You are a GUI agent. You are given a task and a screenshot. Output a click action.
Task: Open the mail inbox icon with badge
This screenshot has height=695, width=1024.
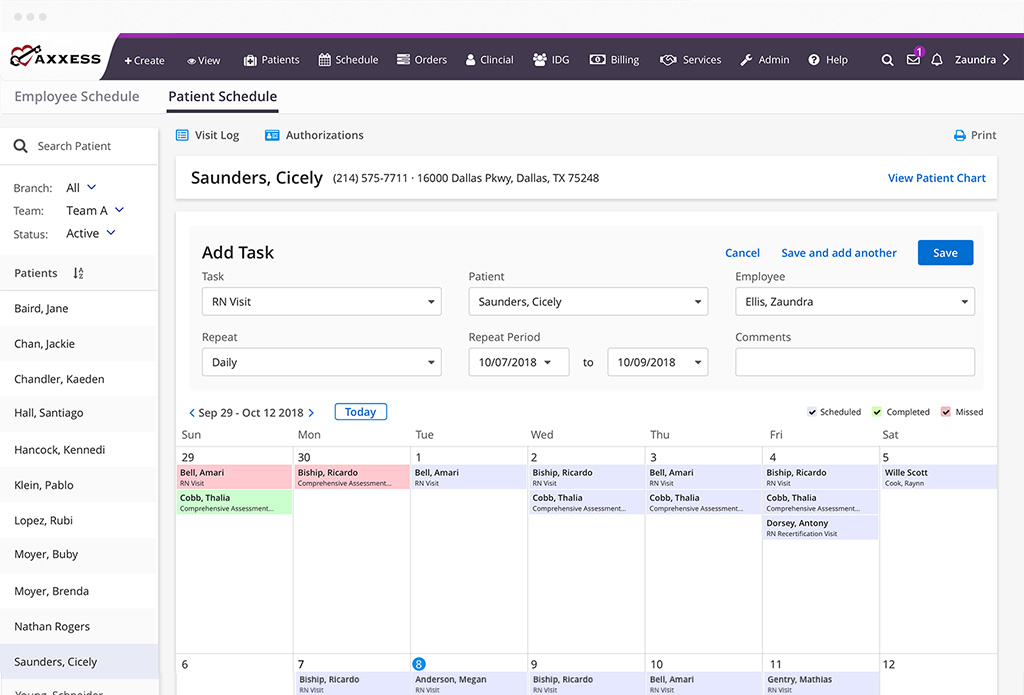click(x=913, y=60)
